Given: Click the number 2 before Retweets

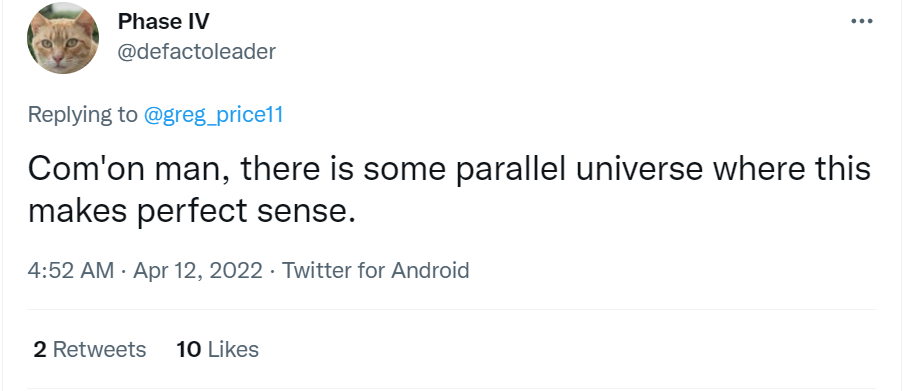Looking at the screenshot, I should point(39,349).
